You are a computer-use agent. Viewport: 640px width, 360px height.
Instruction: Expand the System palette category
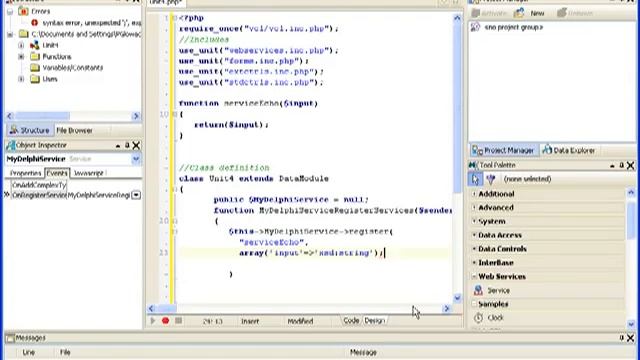coord(474,222)
